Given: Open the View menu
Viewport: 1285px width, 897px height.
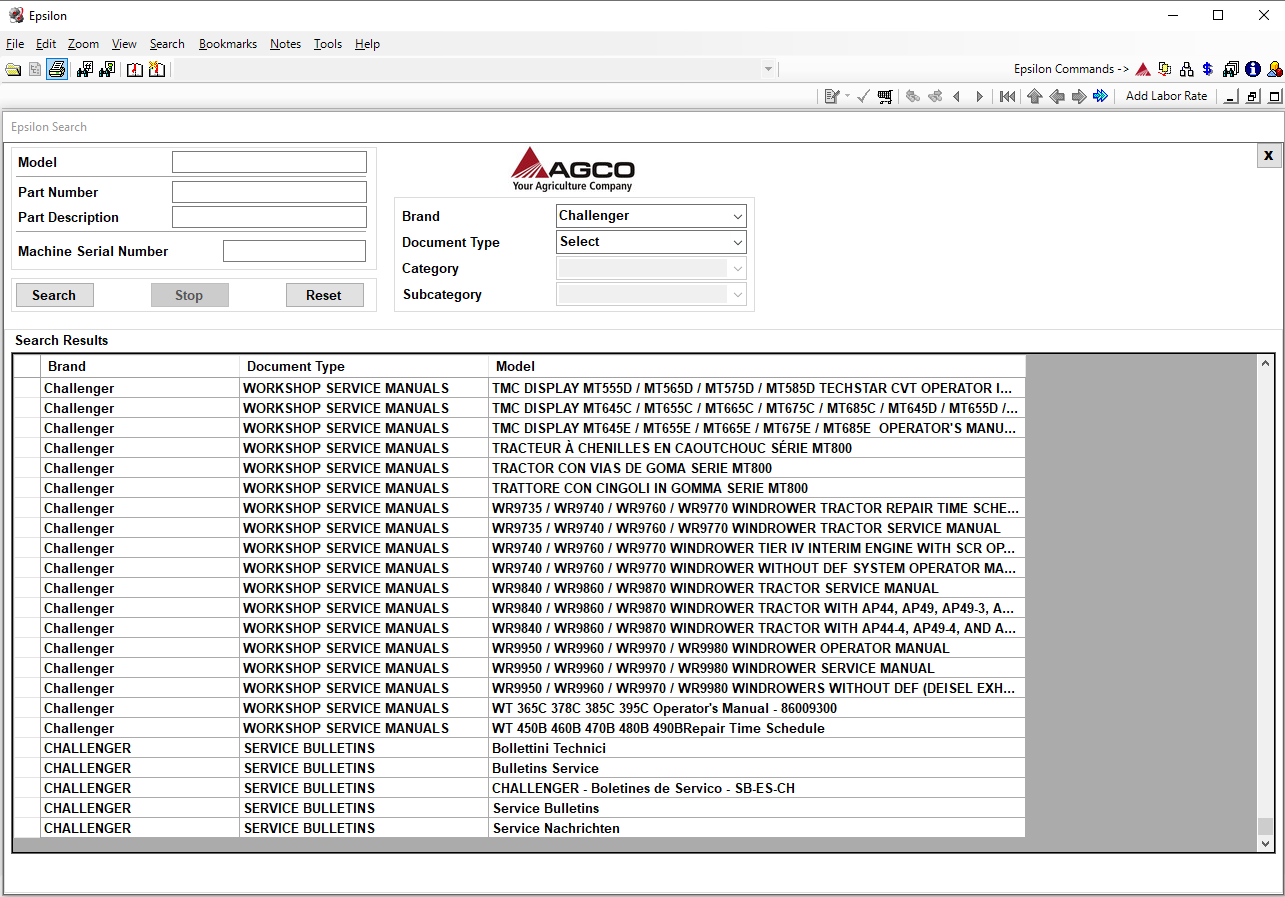Looking at the screenshot, I should [x=124, y=44].
